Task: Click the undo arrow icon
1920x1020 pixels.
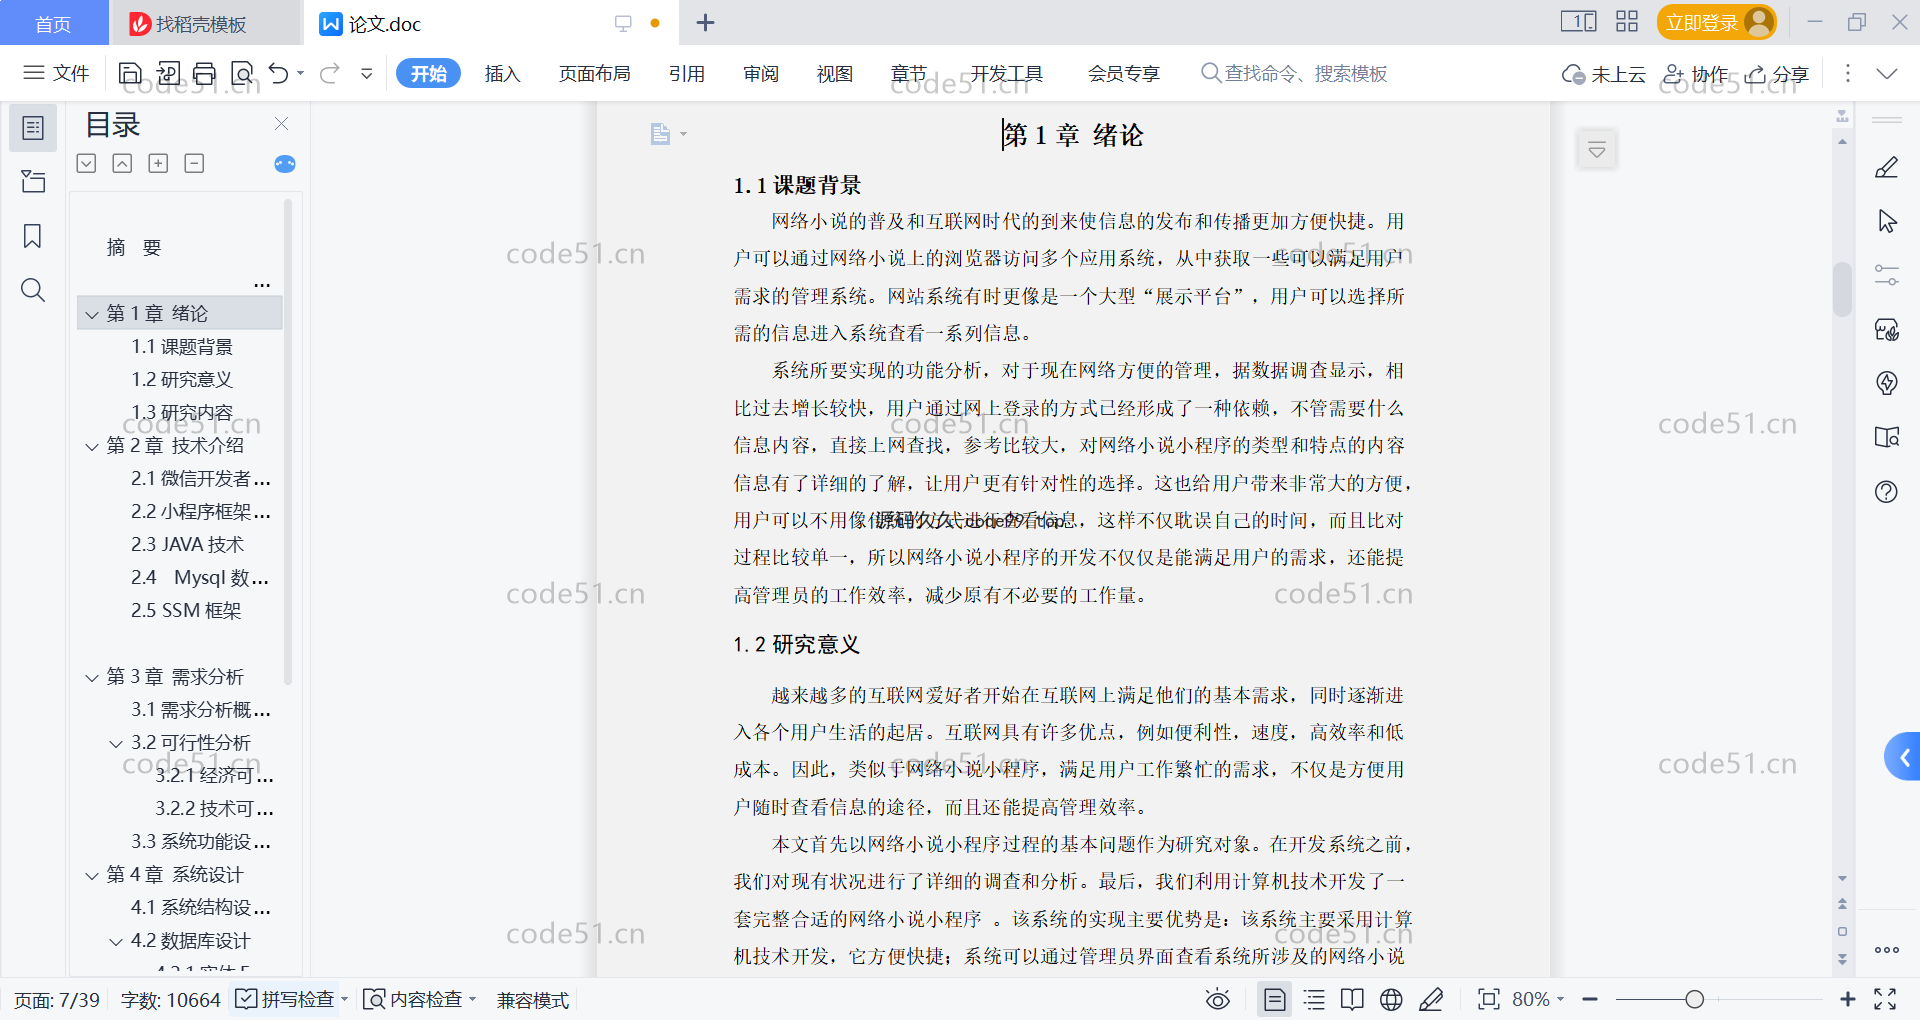Action: click(278, 73)
